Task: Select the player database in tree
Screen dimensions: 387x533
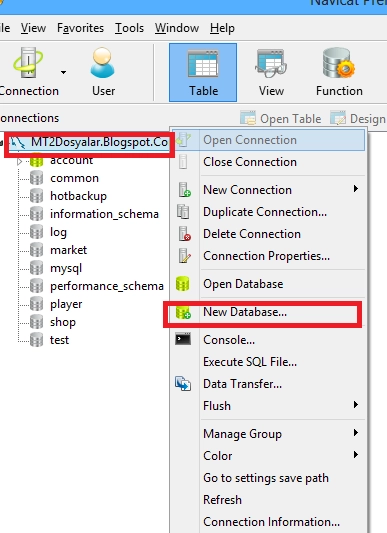Action: pyautogui.click(x=66, y=304)
